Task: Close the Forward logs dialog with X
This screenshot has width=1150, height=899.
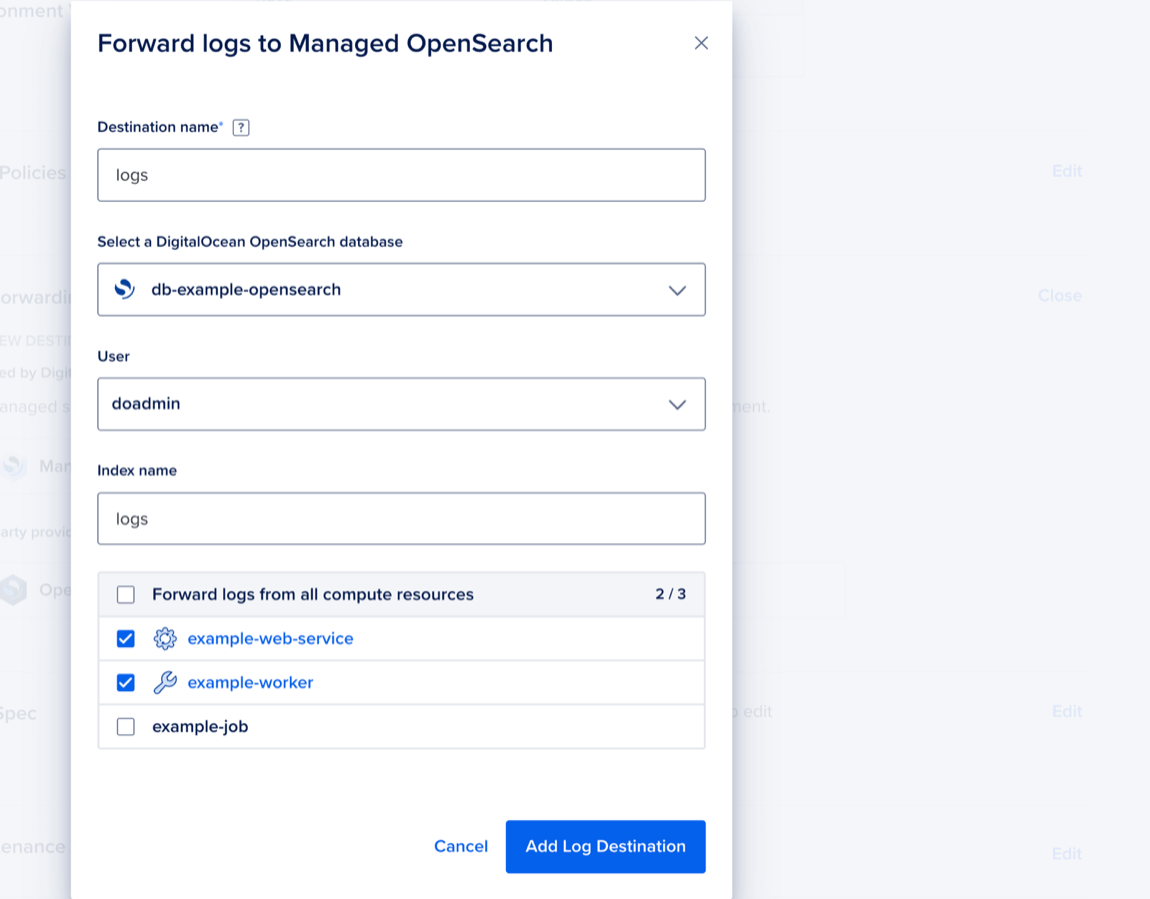Action: [701, 43]
